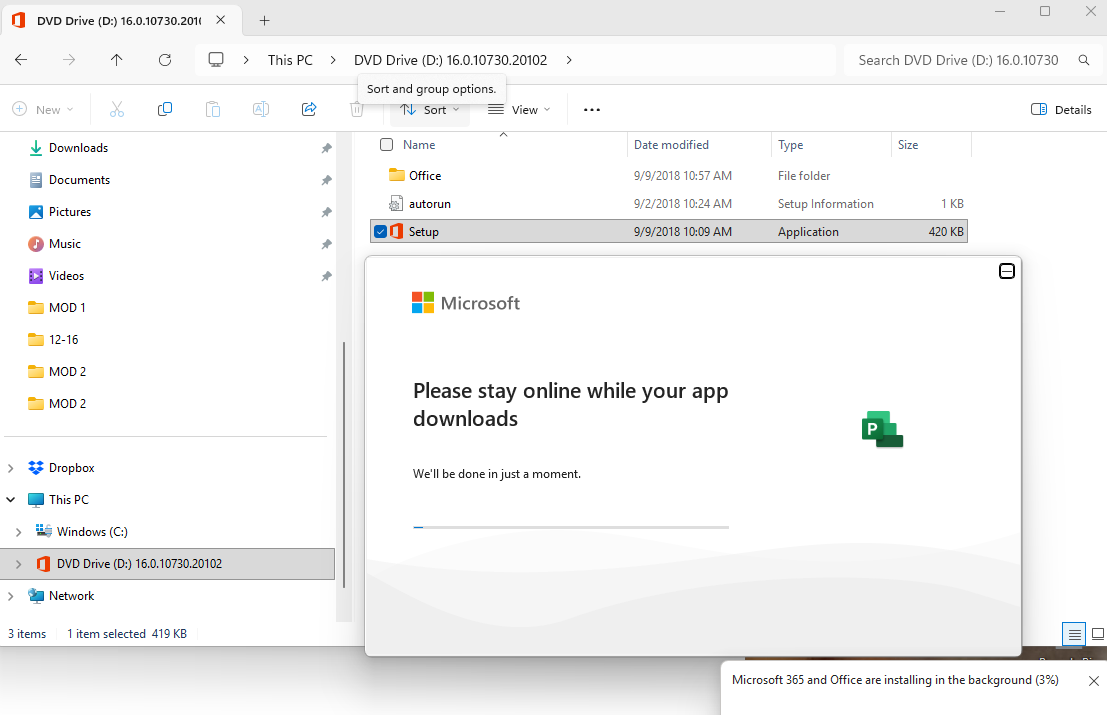Image resolution: width=1107 pixels, height=715 pixels.
Task: Uncheck the Setup file checkbox
Action: pyautogui.click(x=381, y=232)
